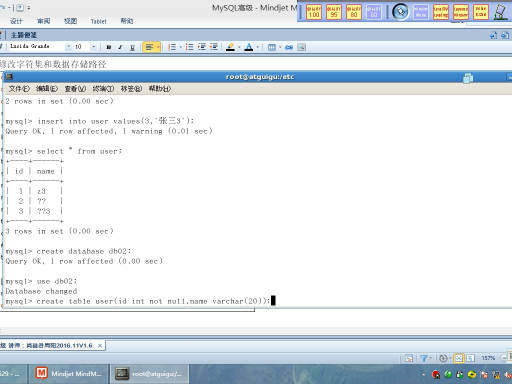
Task: Open the 审阅 ribbon tab
Action: 43,21
